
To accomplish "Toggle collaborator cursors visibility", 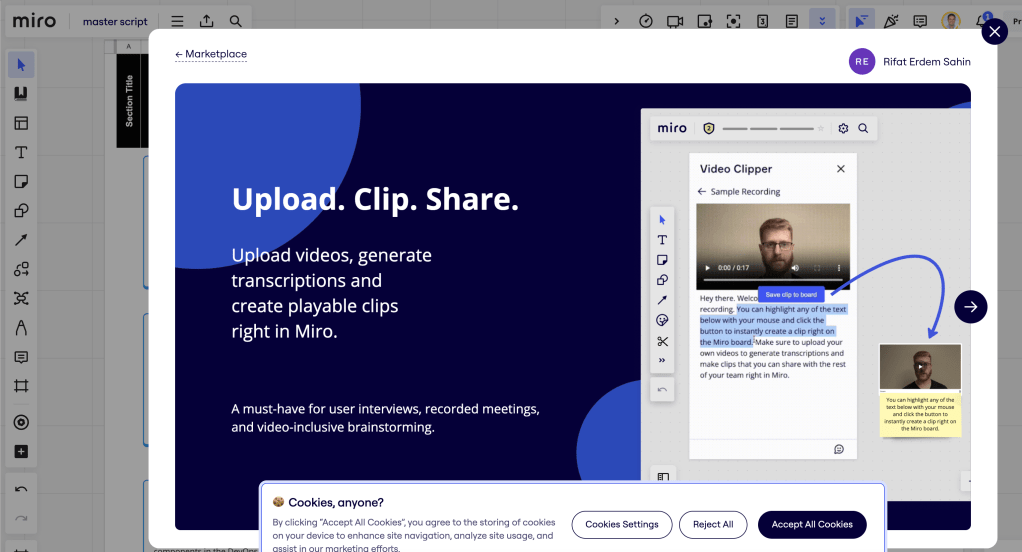I will 861,22.
